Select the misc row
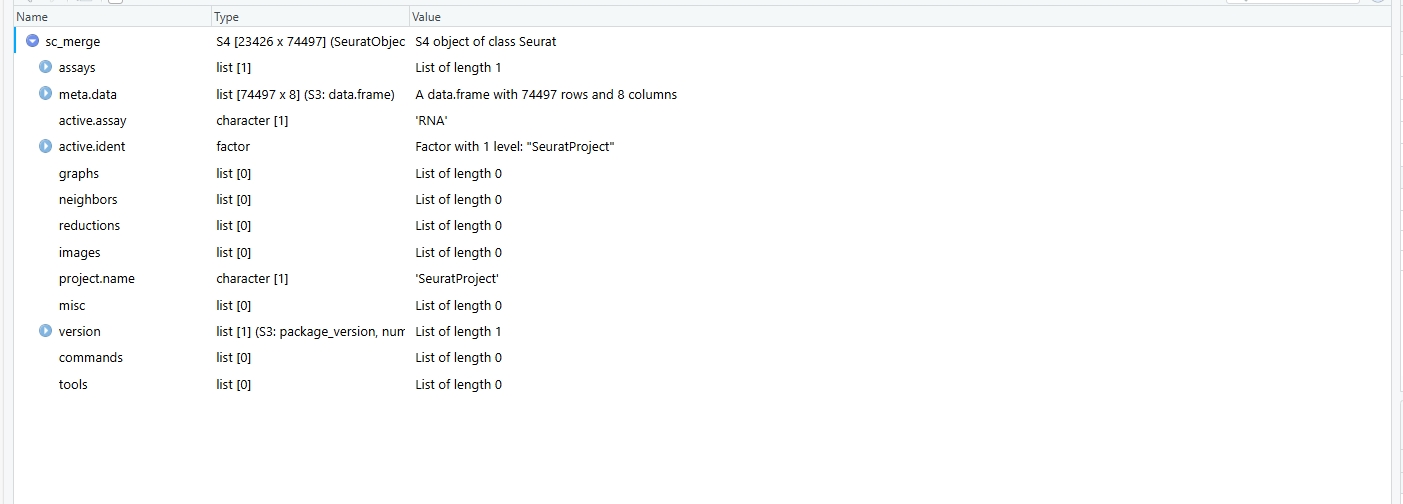 [702, 306]
